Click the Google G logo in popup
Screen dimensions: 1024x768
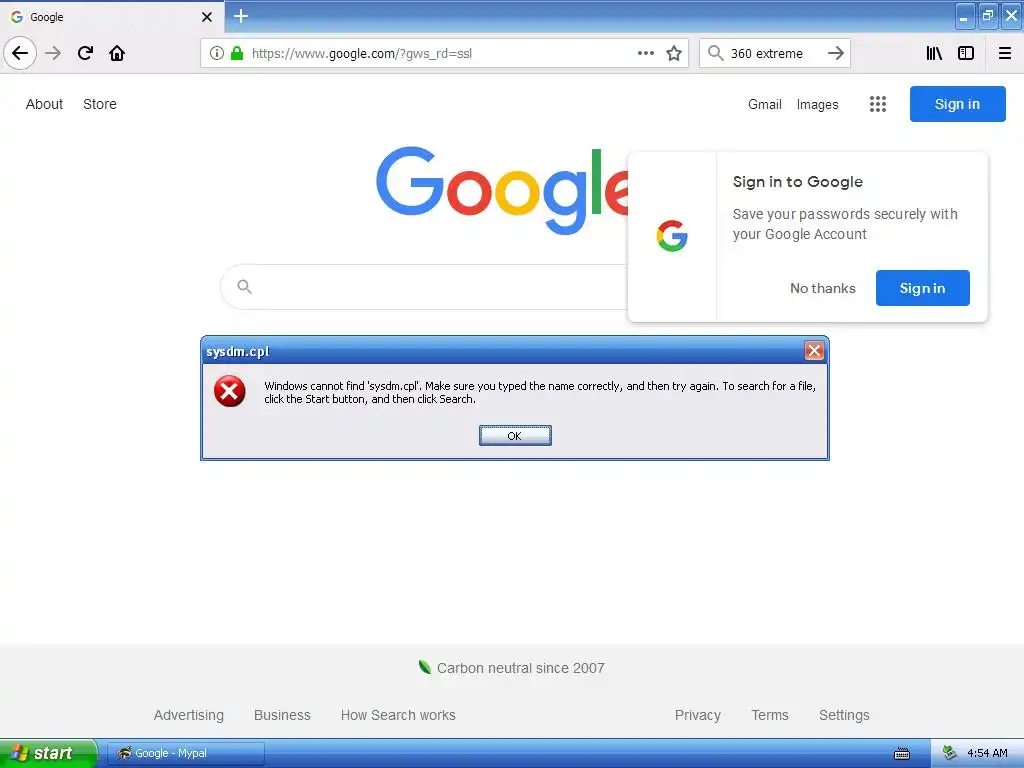click(672, 236)
